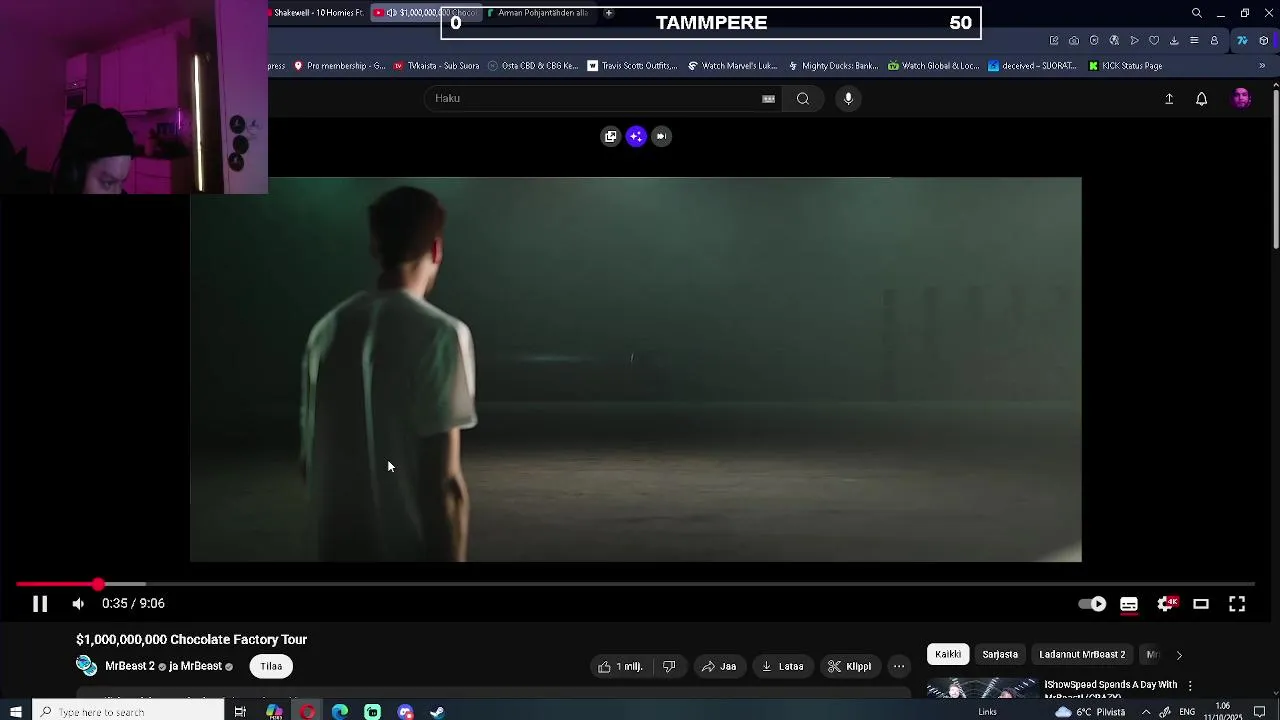Open KICK Status Page bookmark
The width and height of the screenshot is (1280, 720).
coord(1125,66)
